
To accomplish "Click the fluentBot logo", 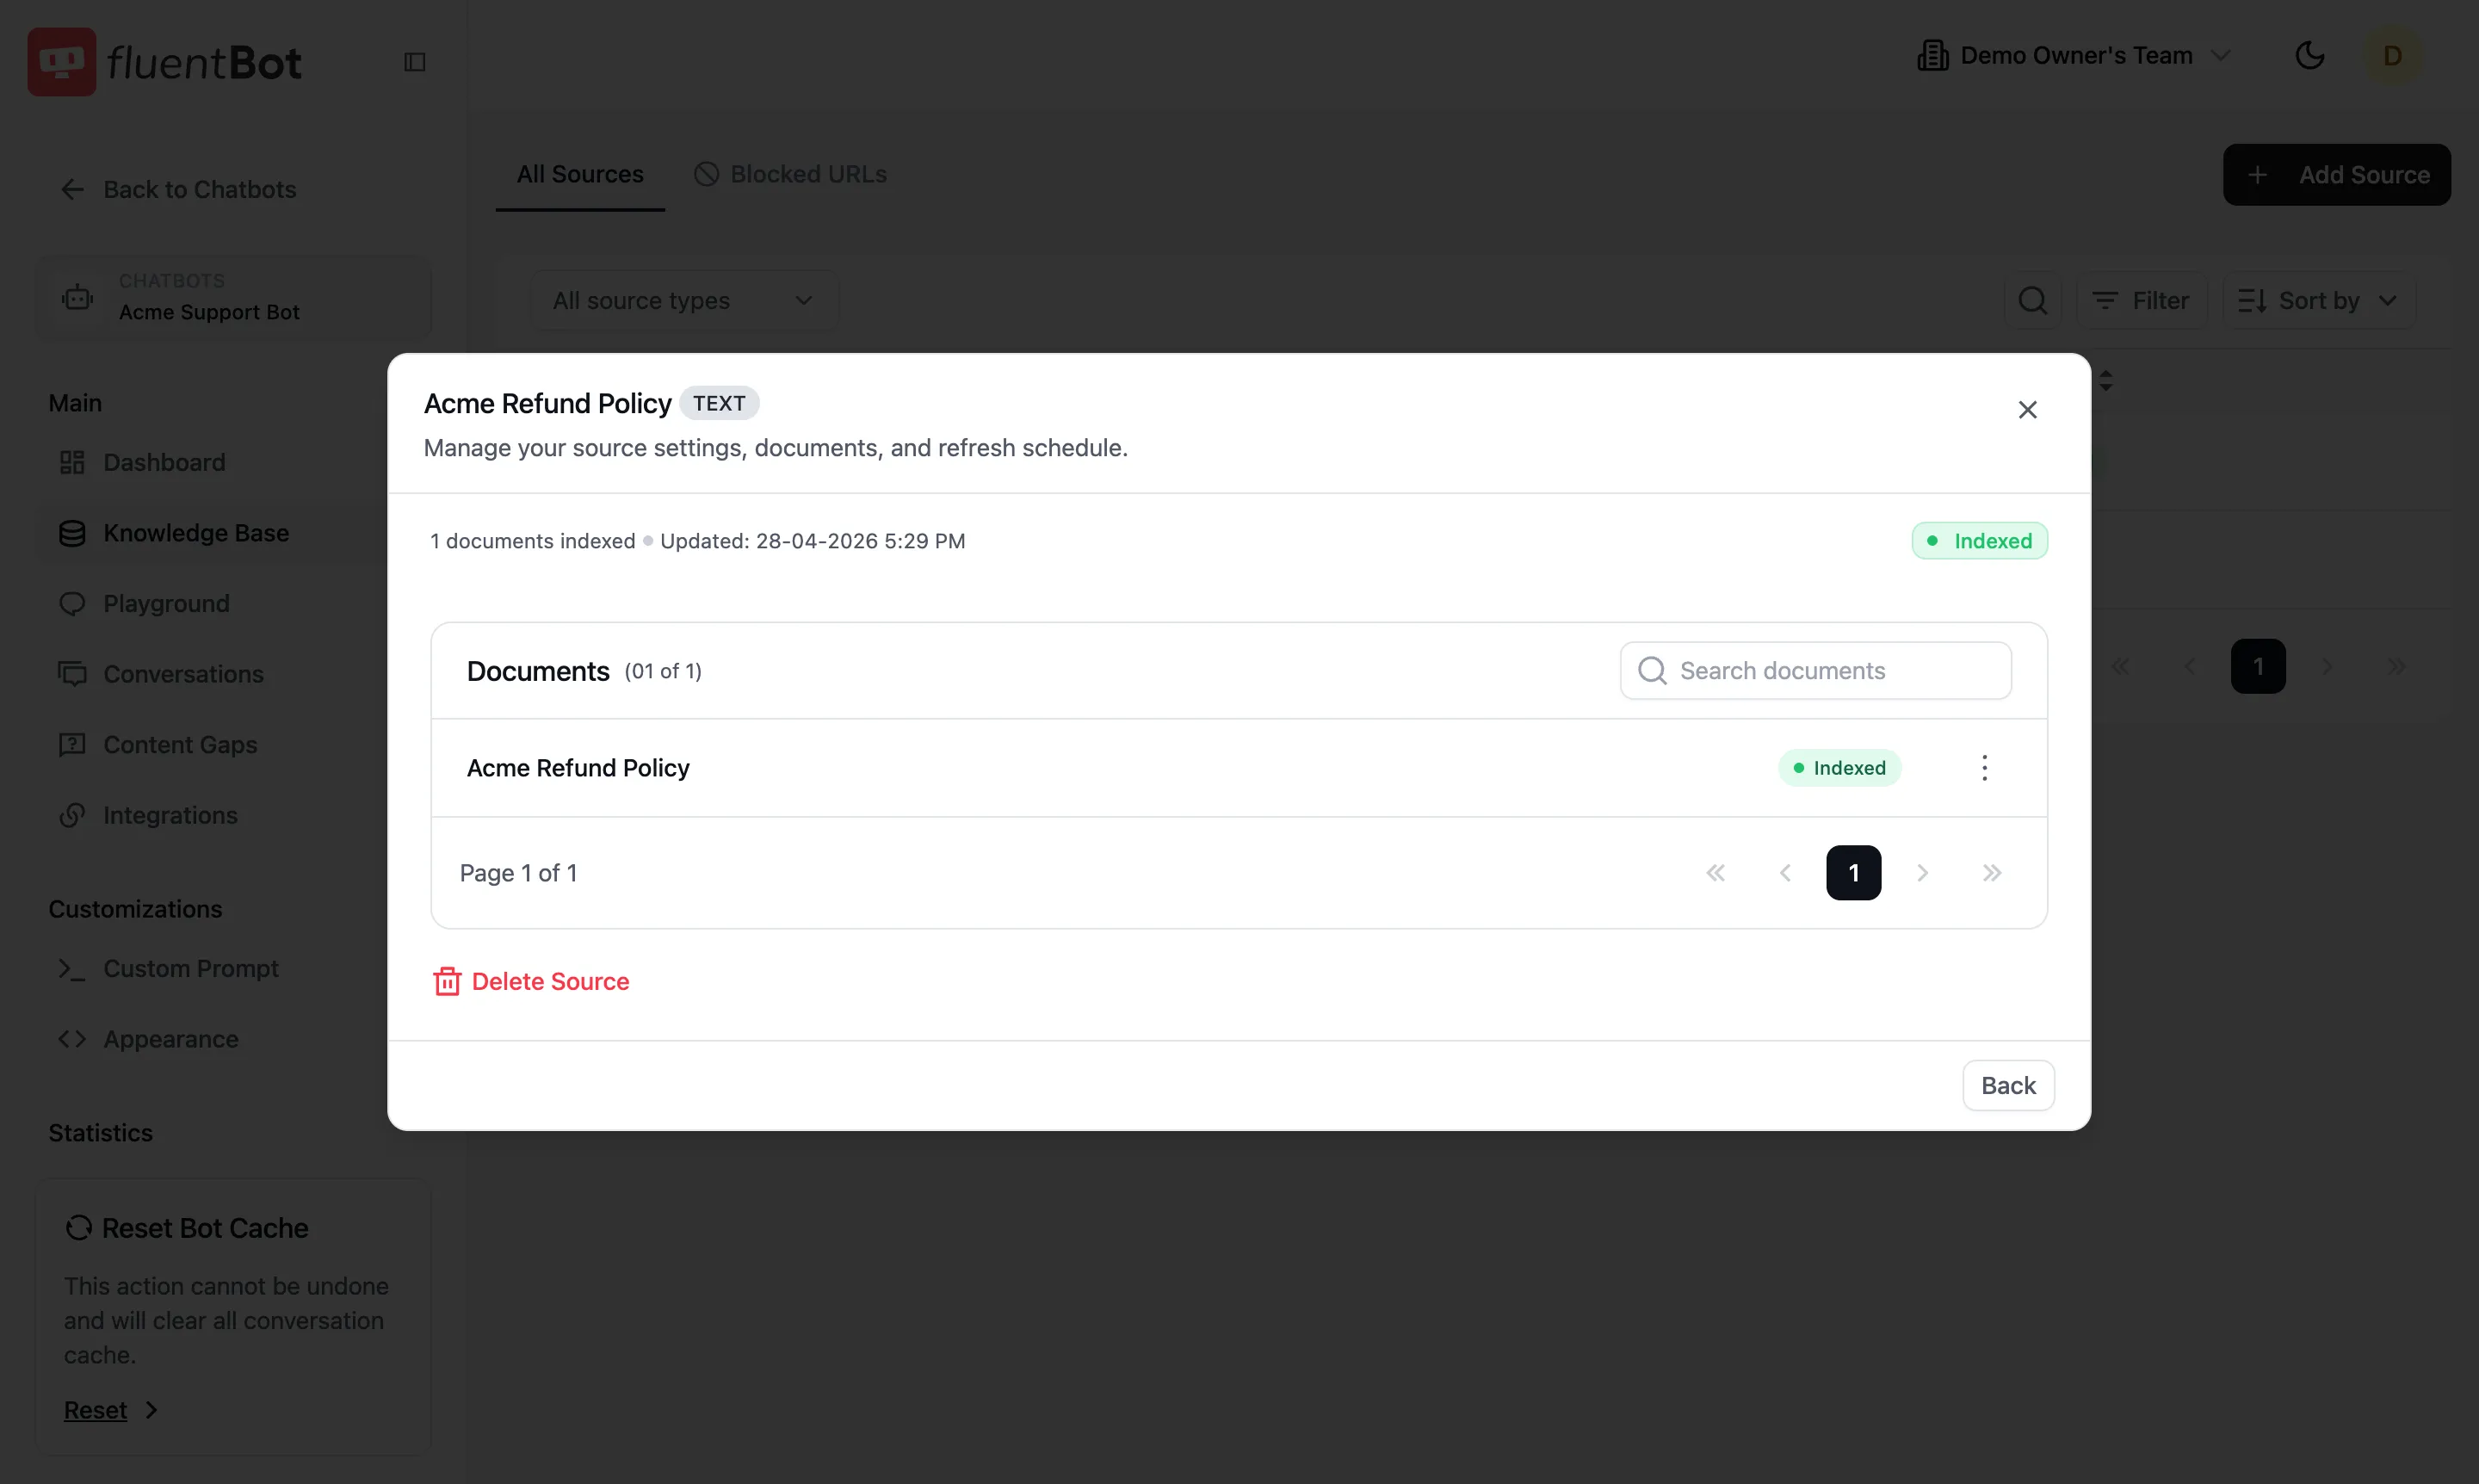I will [x=164, y=62].
